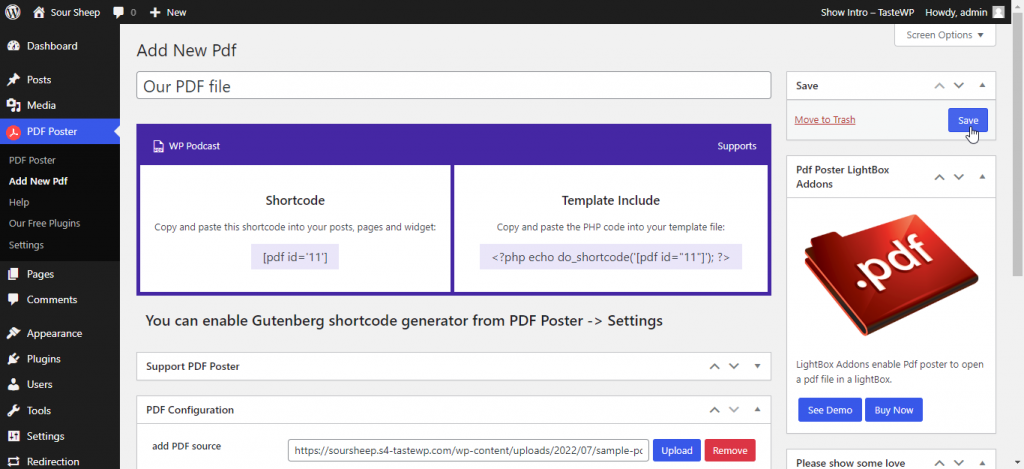Move LightBox Addons box down
The height and width of the screenshot is (469, 1024).
959,177
